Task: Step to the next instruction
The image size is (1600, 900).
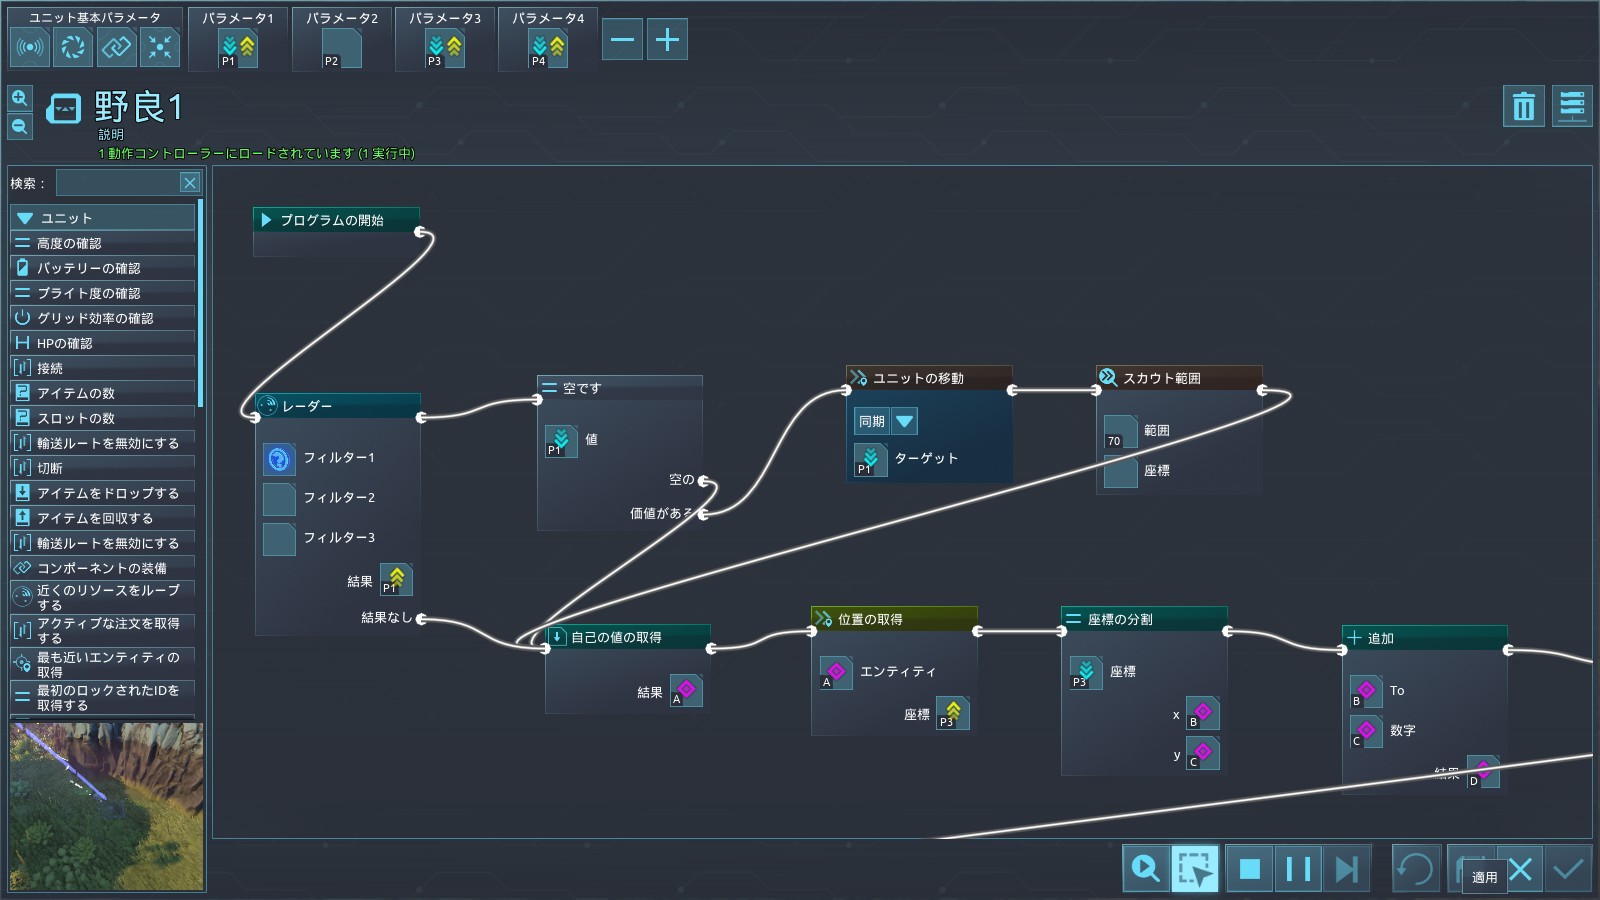Action: coord(1346,869)
